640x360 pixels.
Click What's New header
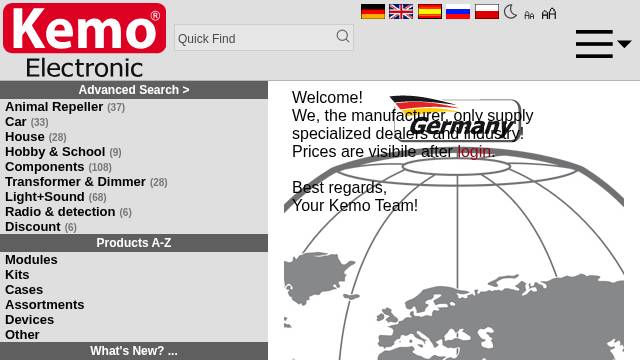click(134, 351)
